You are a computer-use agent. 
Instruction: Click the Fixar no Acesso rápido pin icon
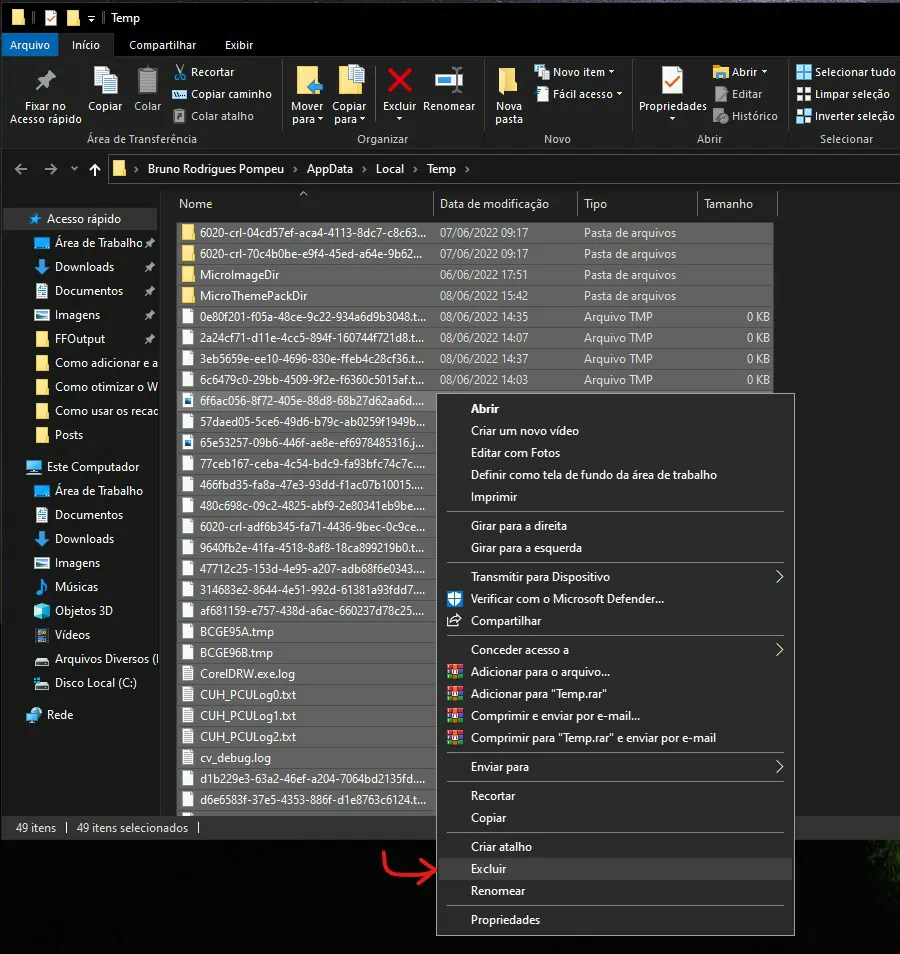coord(46,80)
